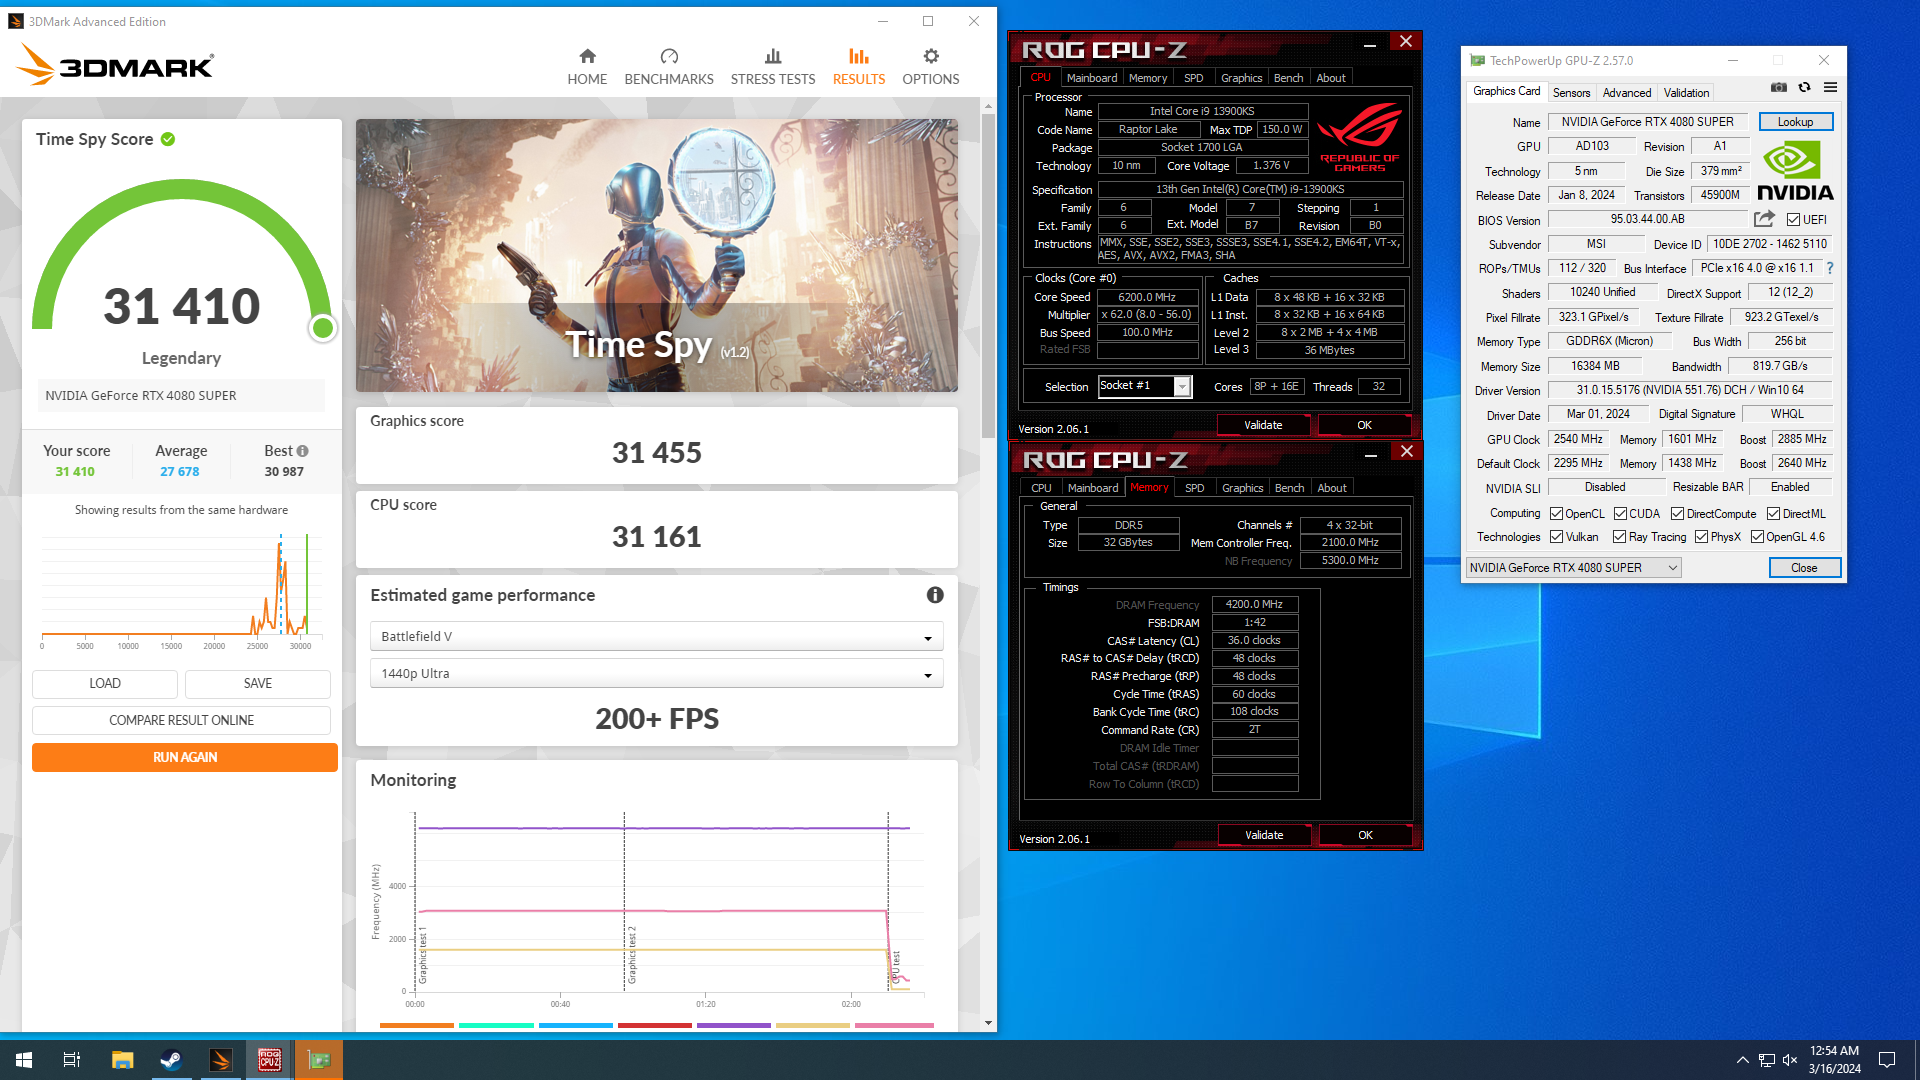This screenshot has width=1920, height=1080.
Task: Switch to Advanced tab in GPU-Z
Action: pos(1627,93)
